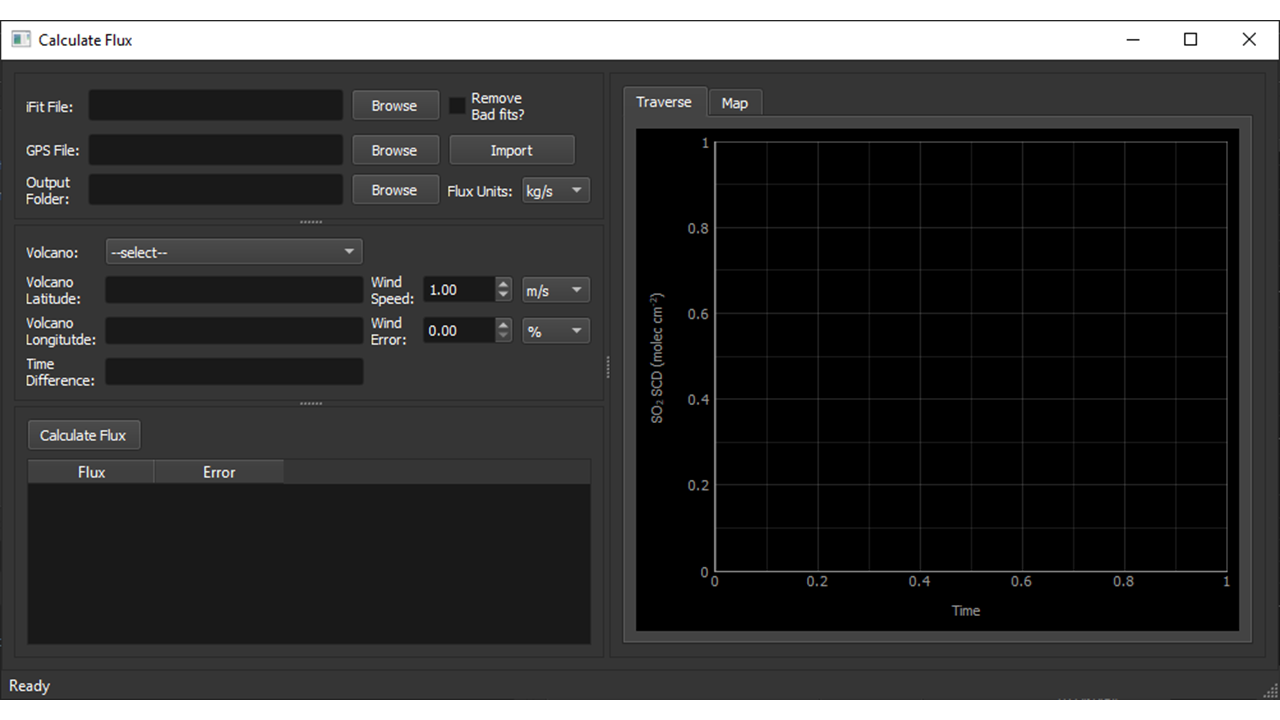
Task: Close the Calculate Flux window
Action: tap(1249, 40)
